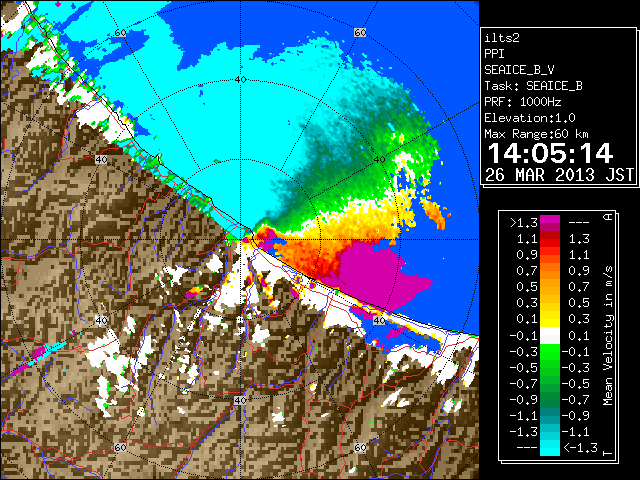
Task: Click the 'SEAICE_B_V' product name
Action: tap(519, 70)
